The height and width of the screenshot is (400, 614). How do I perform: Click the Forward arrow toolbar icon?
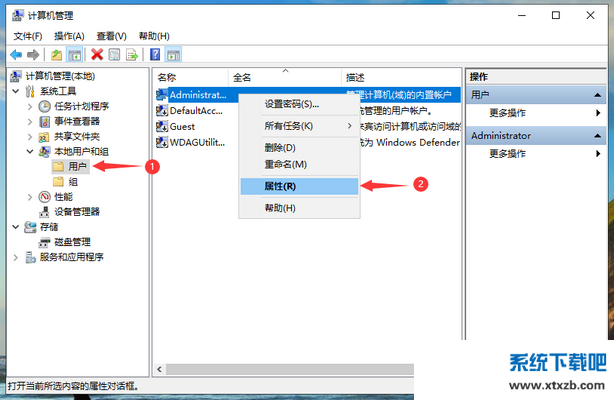tap(34, 54)
